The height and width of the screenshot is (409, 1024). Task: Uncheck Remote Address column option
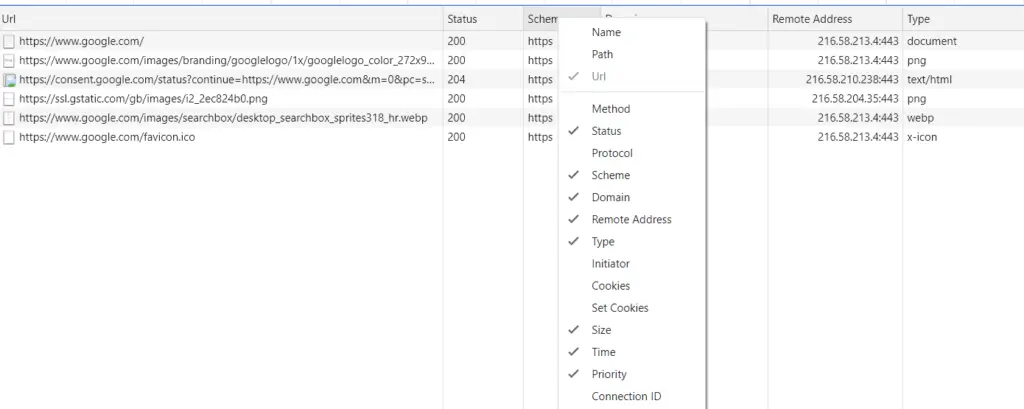pos(632,220)
